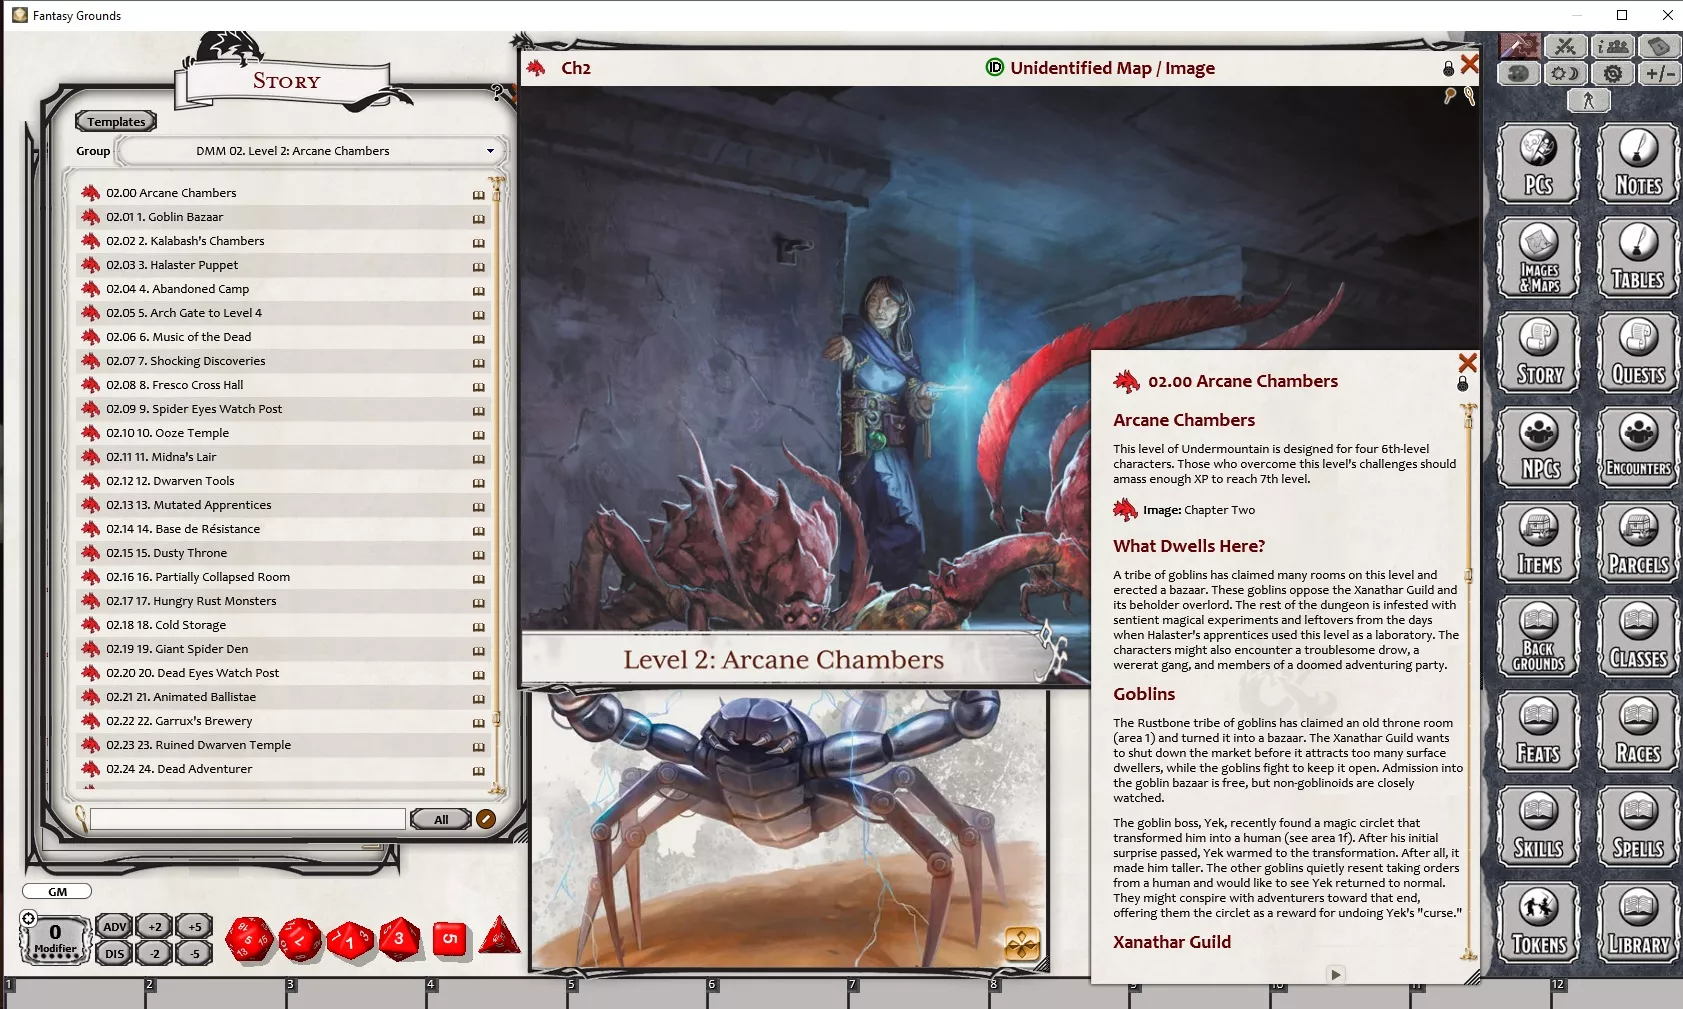Open the Library sidebar button
This screenshot has height=1009, width=1683.
pyautogui.click(x=1638, y=923)
